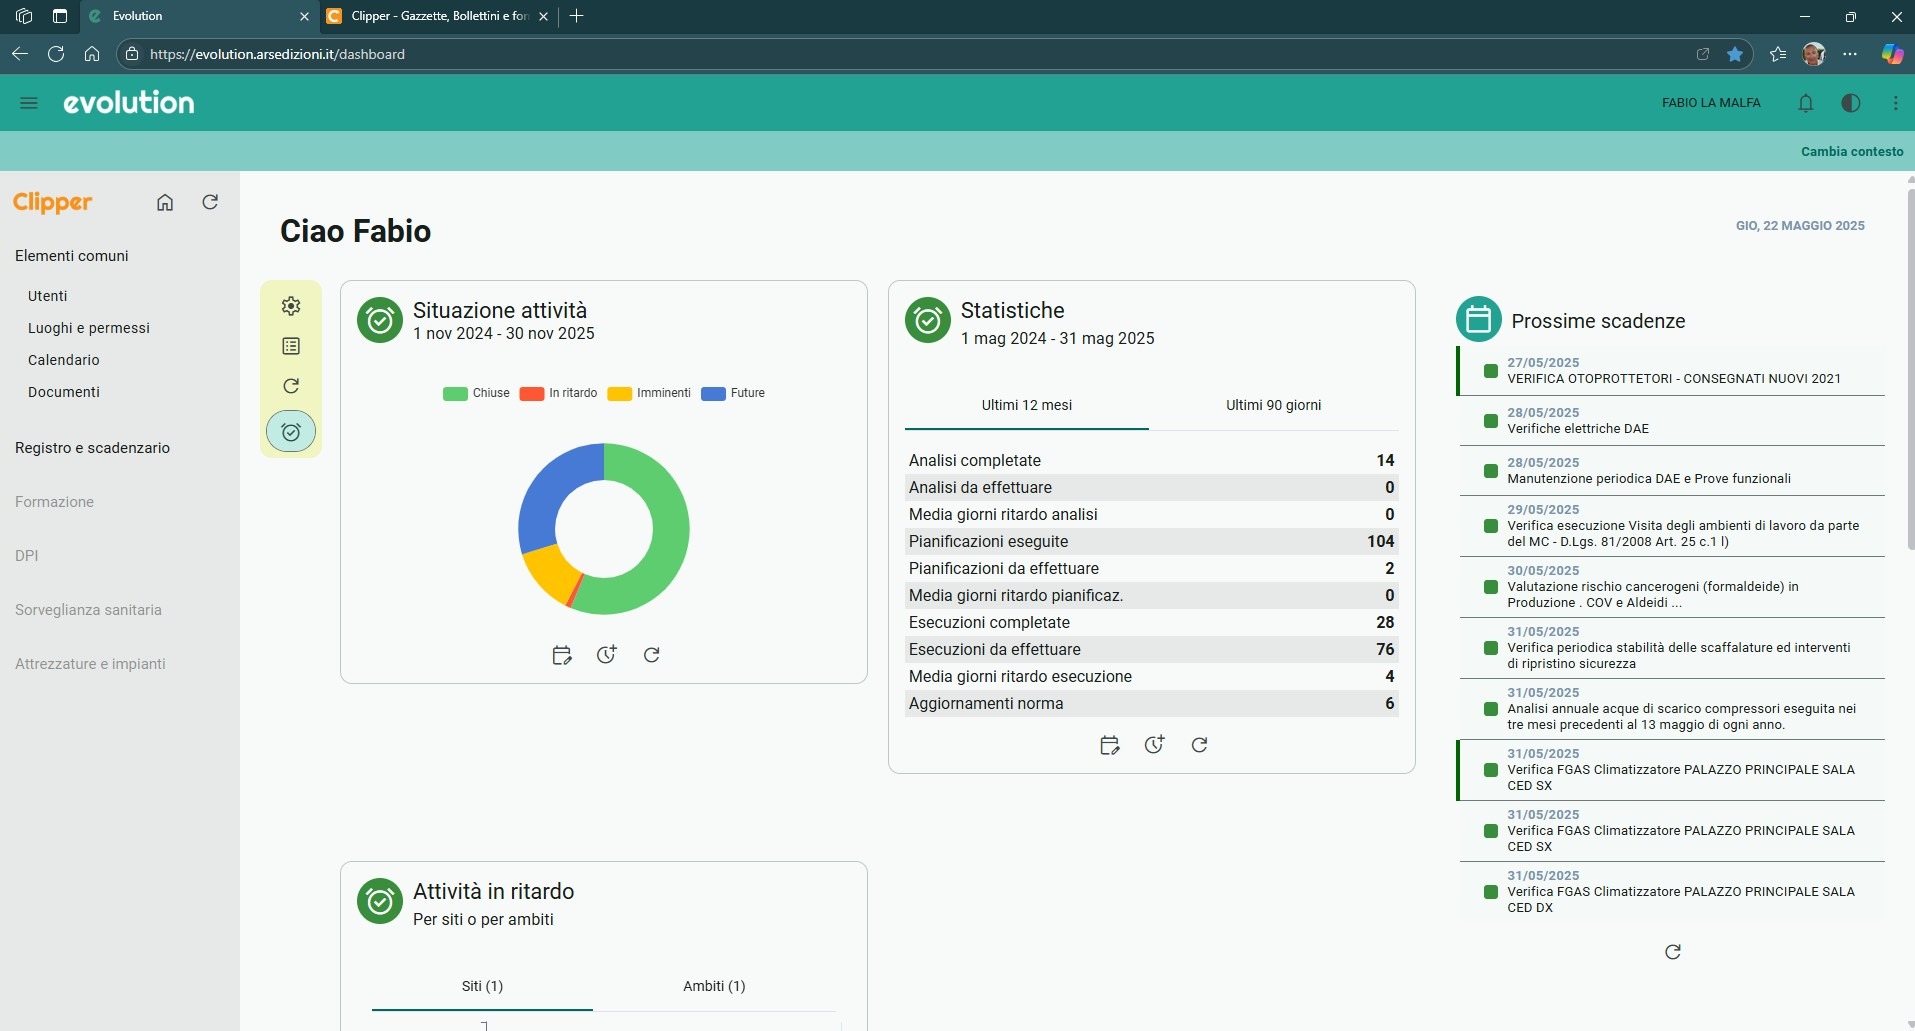The width and height of the screenshot is (1915, 1031).
Task: Open Verifica periodica stabilità delle scaffalature
Action: point(1671,648)
